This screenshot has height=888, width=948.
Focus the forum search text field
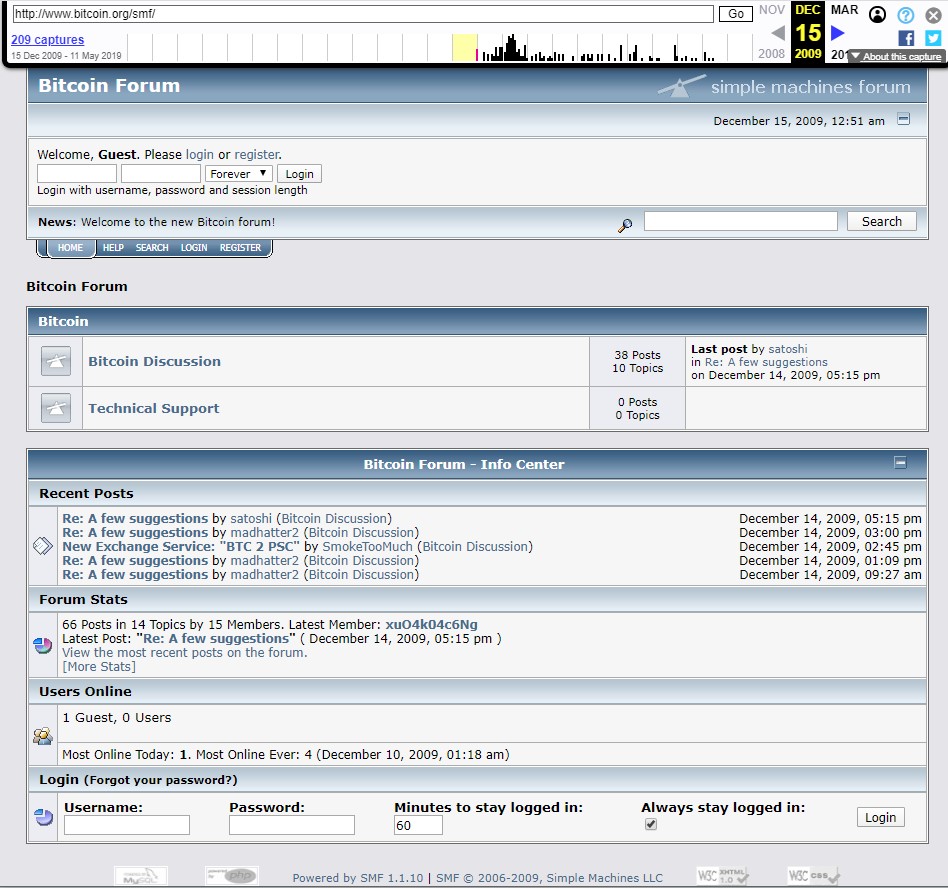[x=741, y=221]
